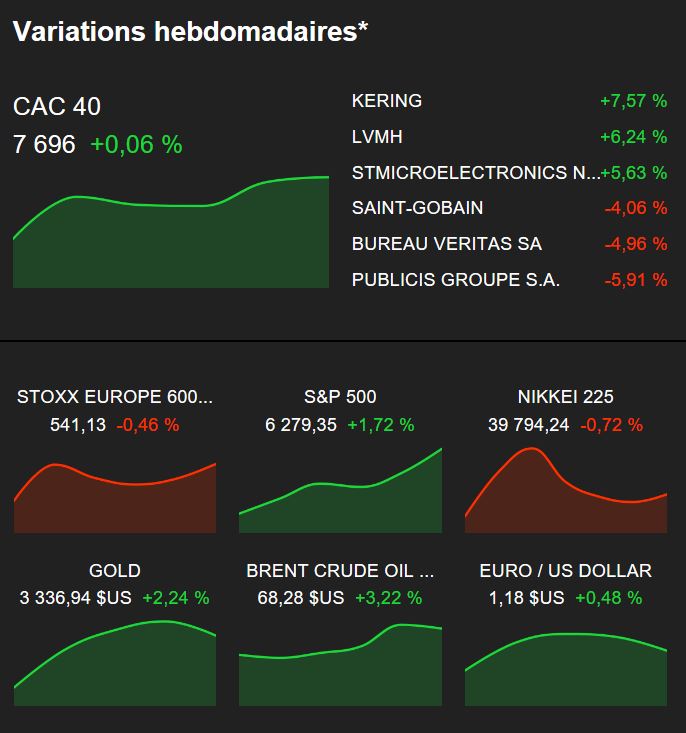Click the S&P 500 heading
Viewport: 686px width, 733px height.
340,397
